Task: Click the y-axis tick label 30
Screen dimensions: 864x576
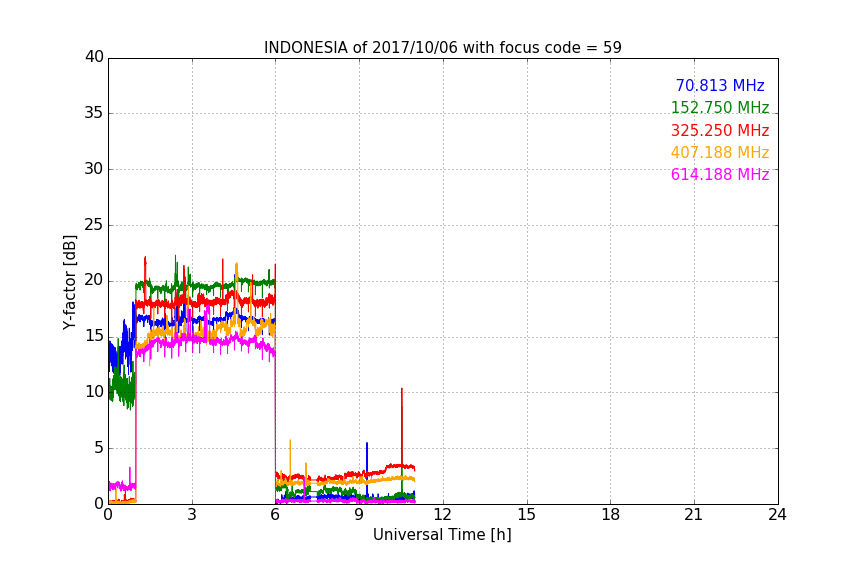Action: (94, 169)
